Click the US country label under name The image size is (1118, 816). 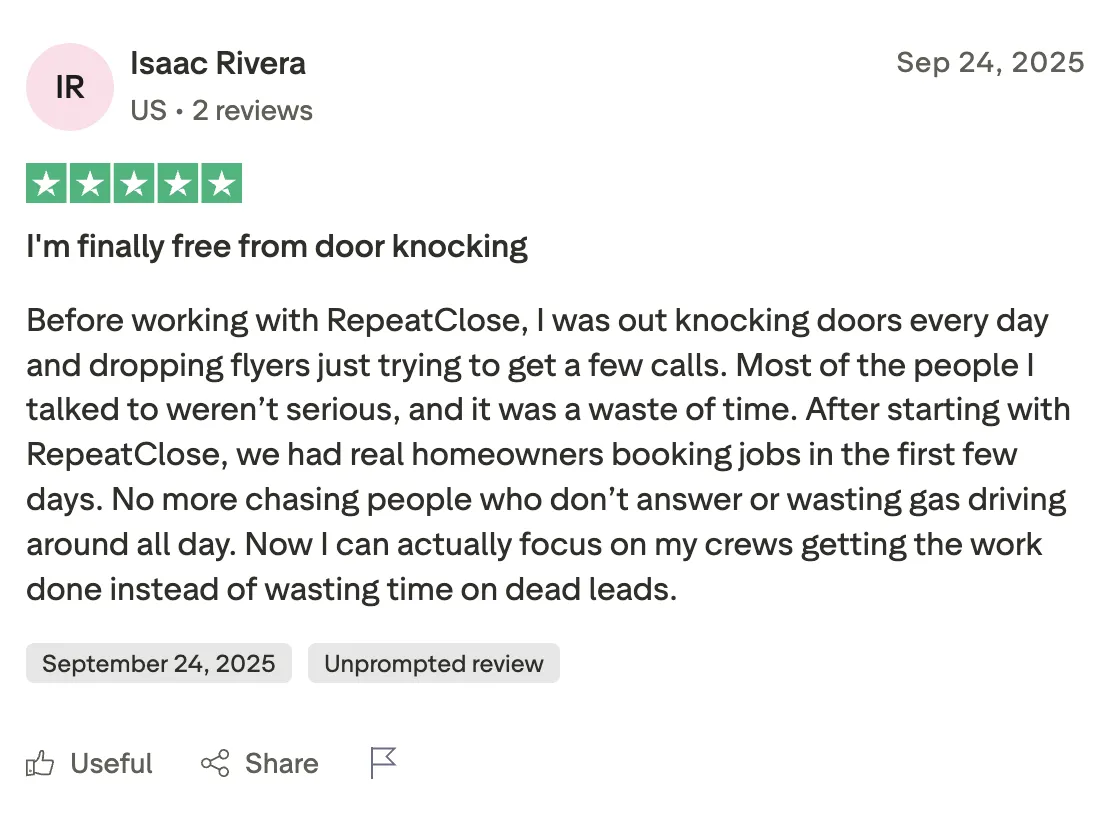pos(148,110)
